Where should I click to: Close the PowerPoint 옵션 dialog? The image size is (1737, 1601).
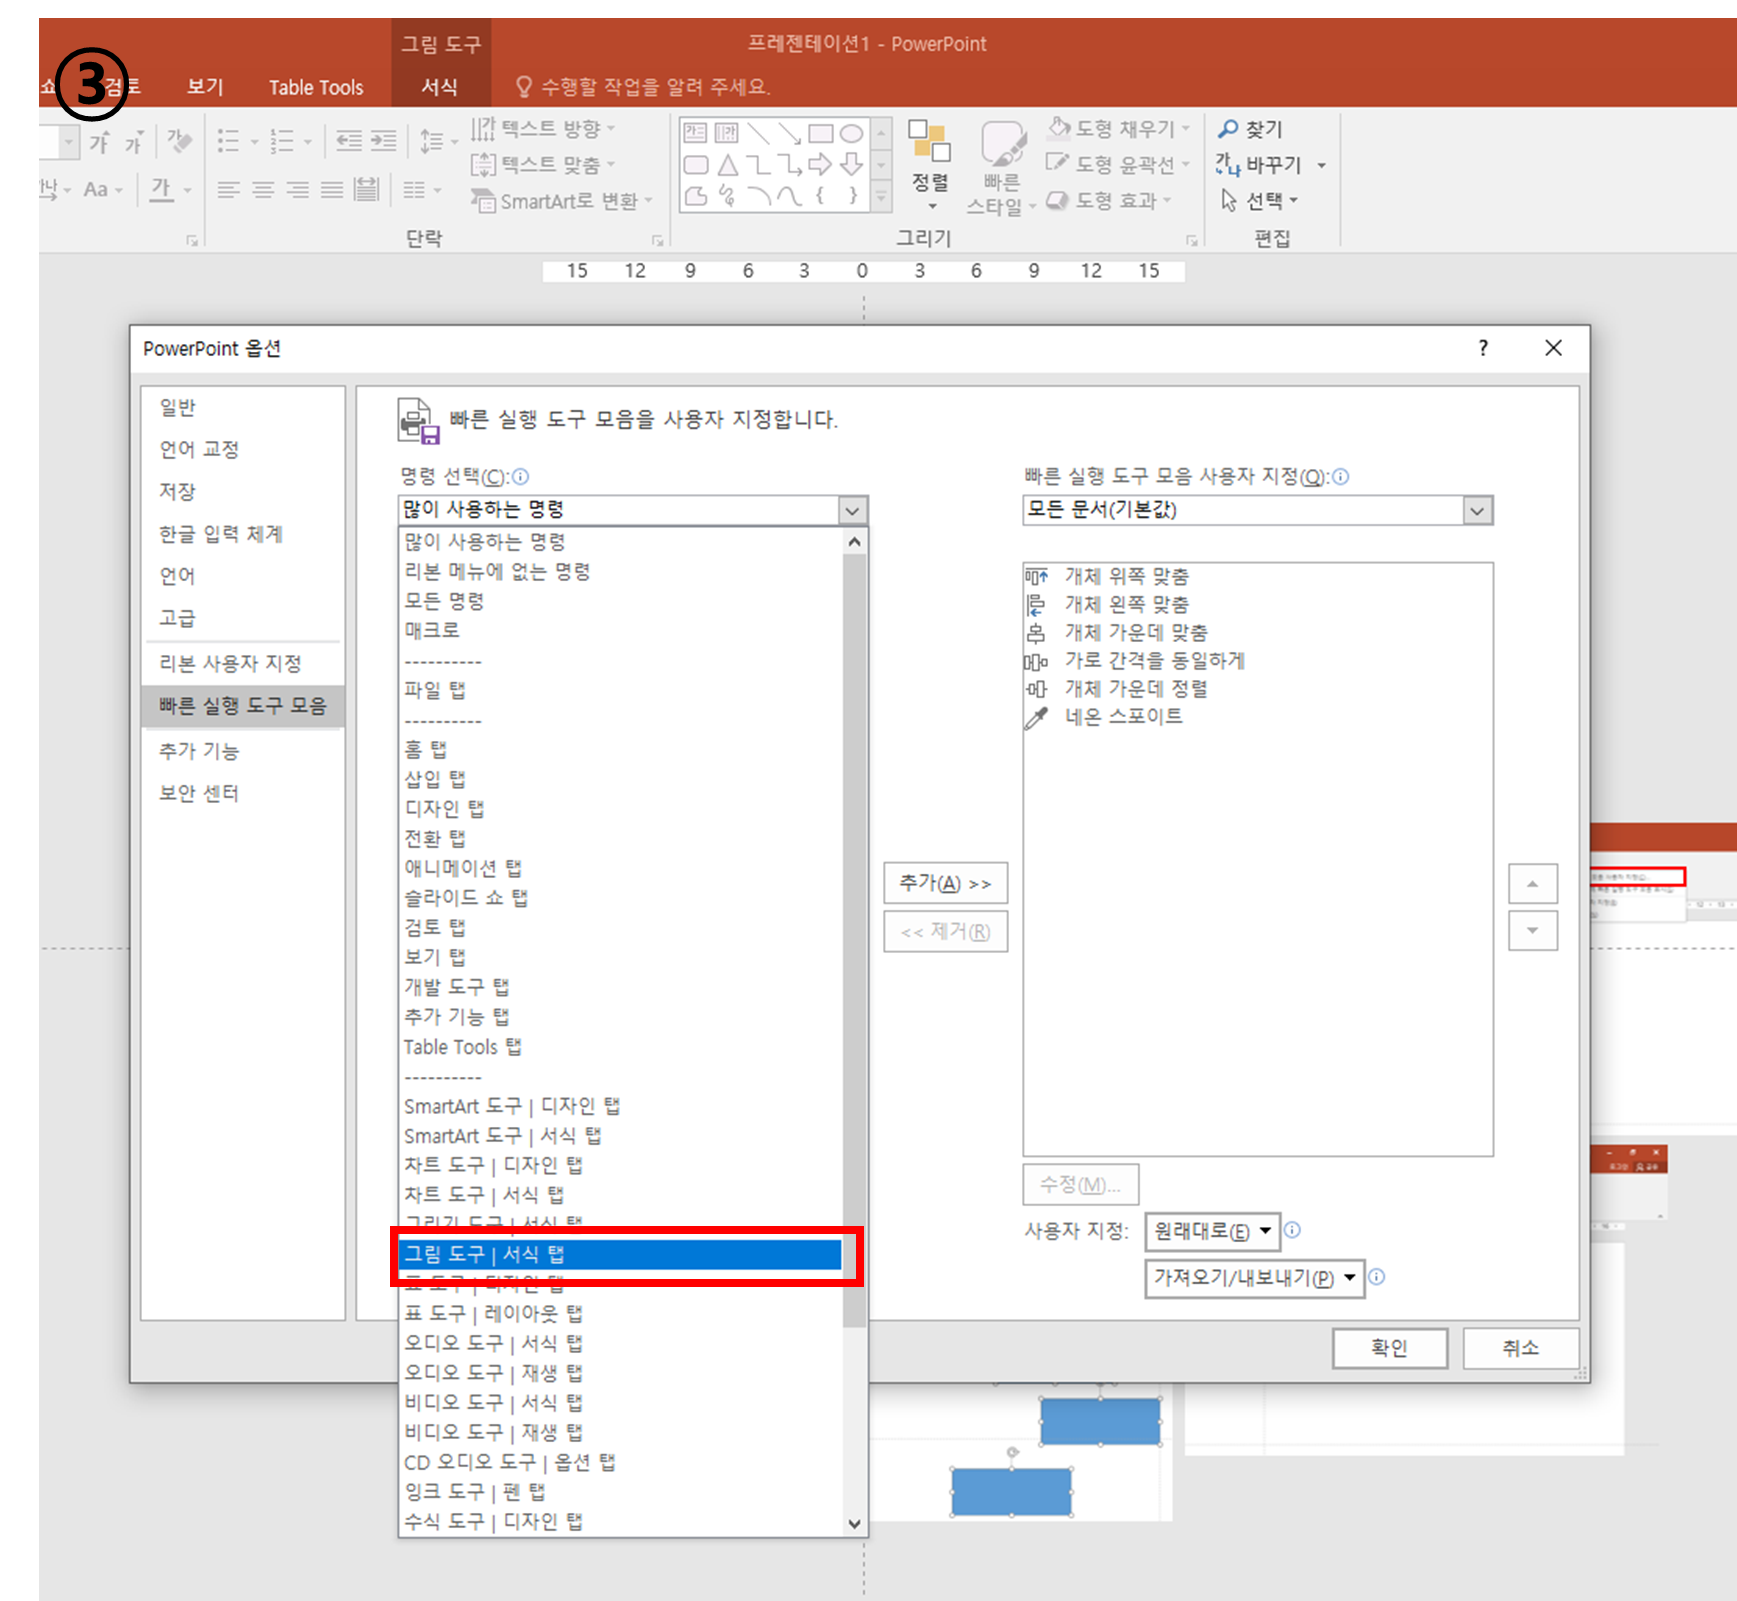click(x=1553, y=348)
